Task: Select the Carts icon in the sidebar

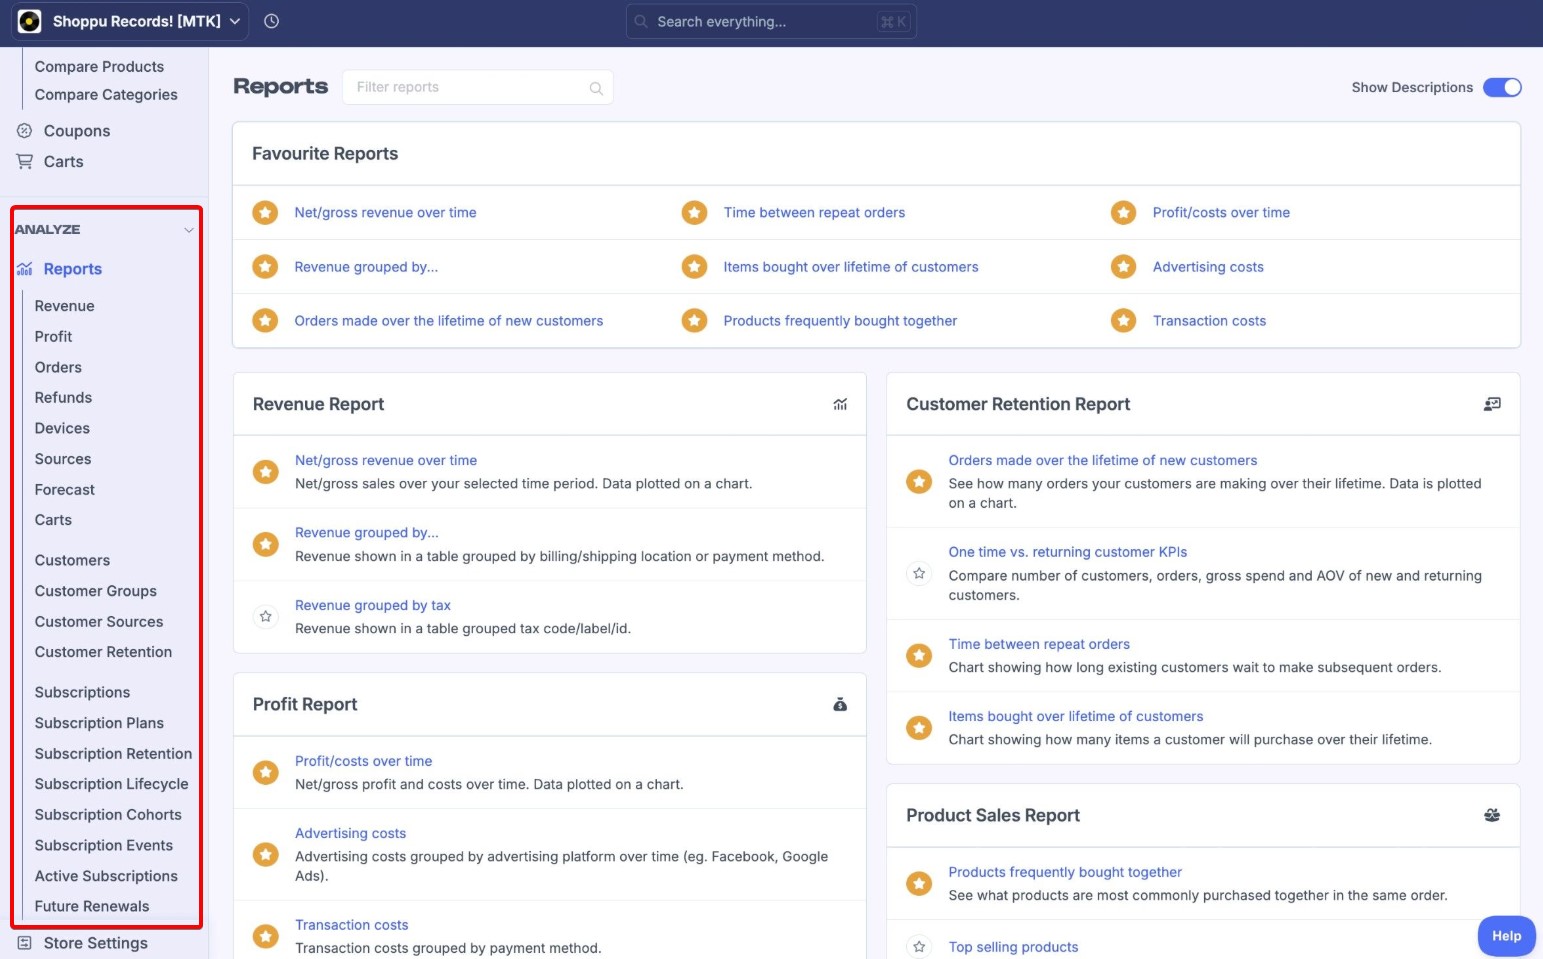Action: coord(23,161)
